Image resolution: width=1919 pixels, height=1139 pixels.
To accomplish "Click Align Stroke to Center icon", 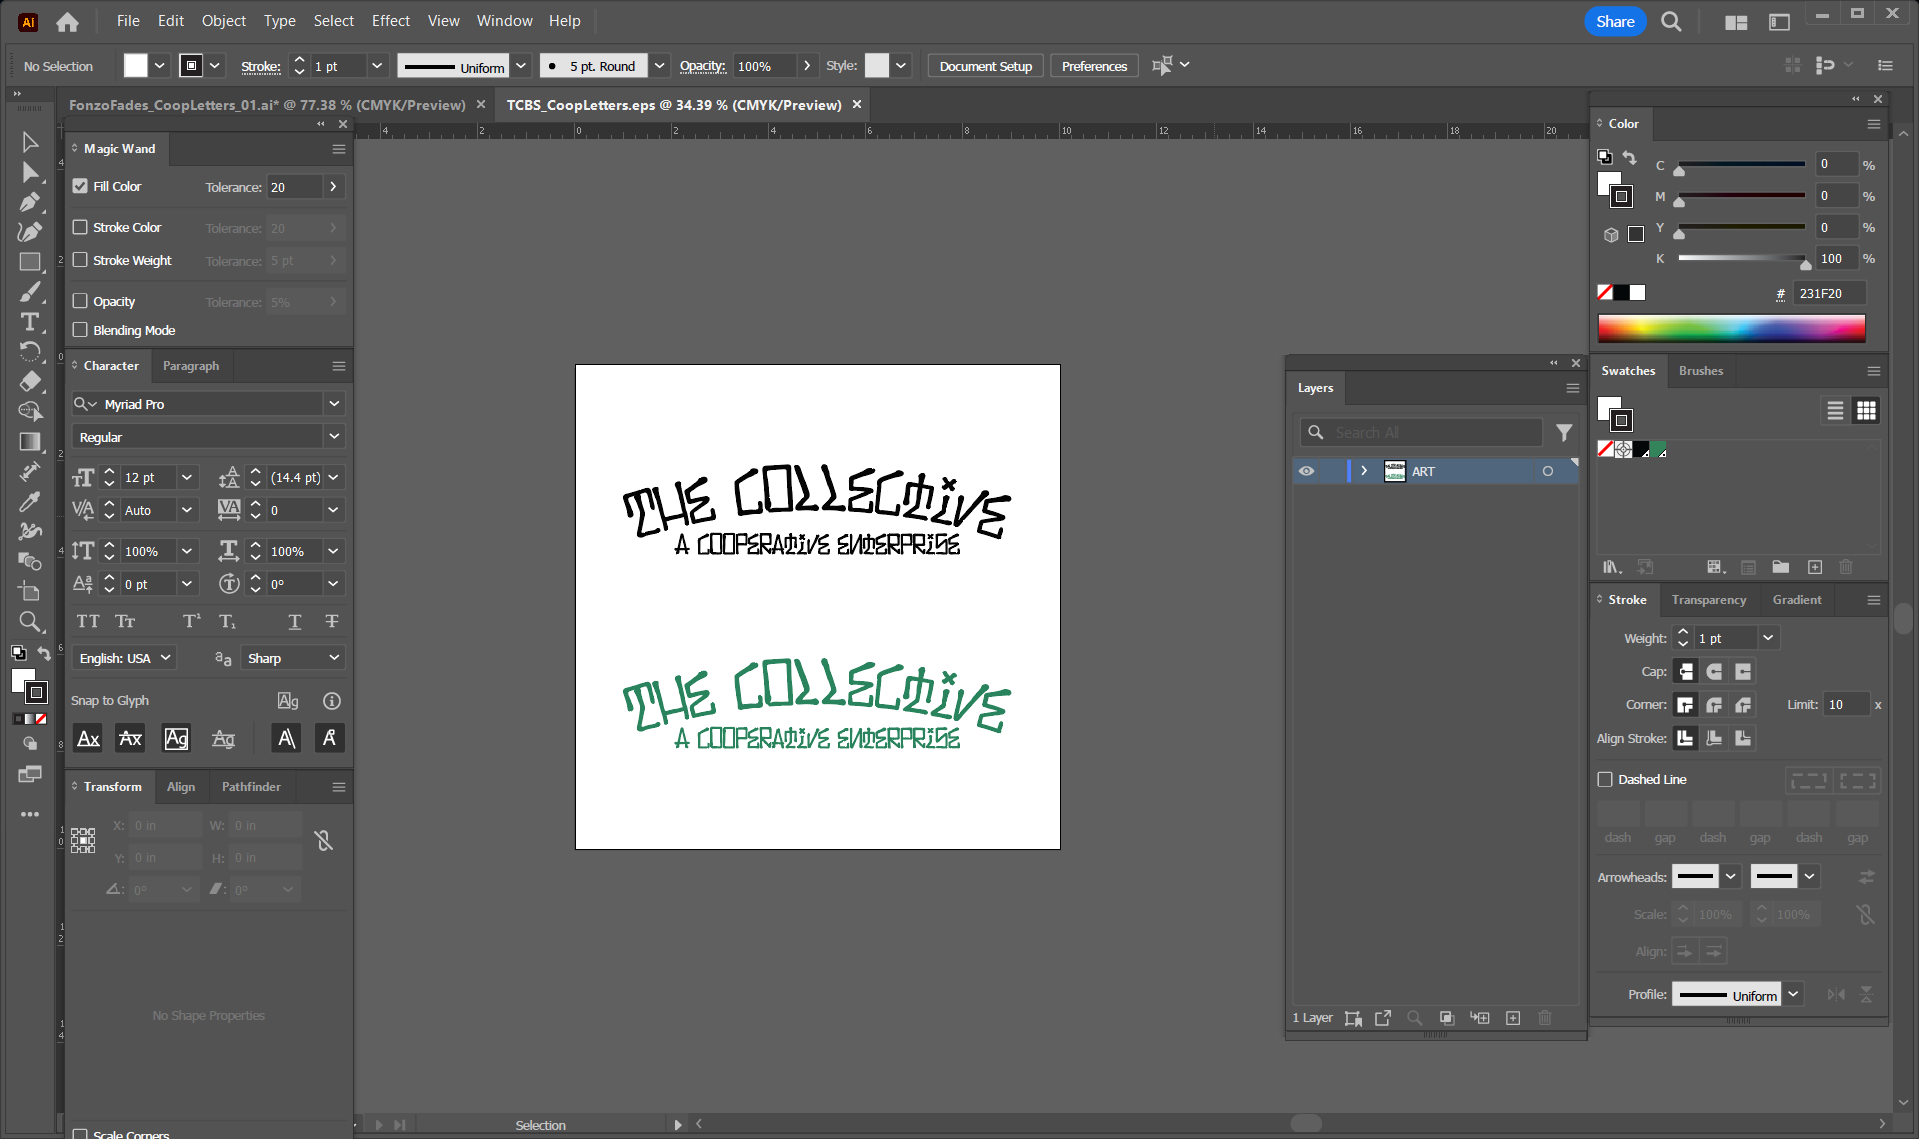I will pos(1686,738).
